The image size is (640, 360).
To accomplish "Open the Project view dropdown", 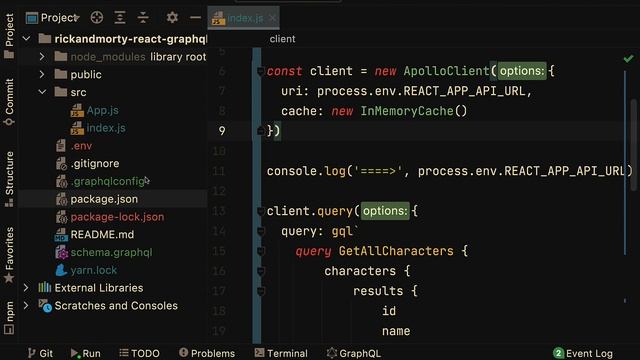I will click(x=53, y=18).
